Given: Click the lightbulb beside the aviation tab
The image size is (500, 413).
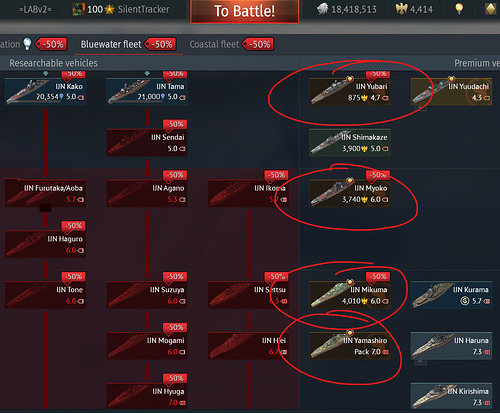Looking at the screenshot, I should click(27, 44).
